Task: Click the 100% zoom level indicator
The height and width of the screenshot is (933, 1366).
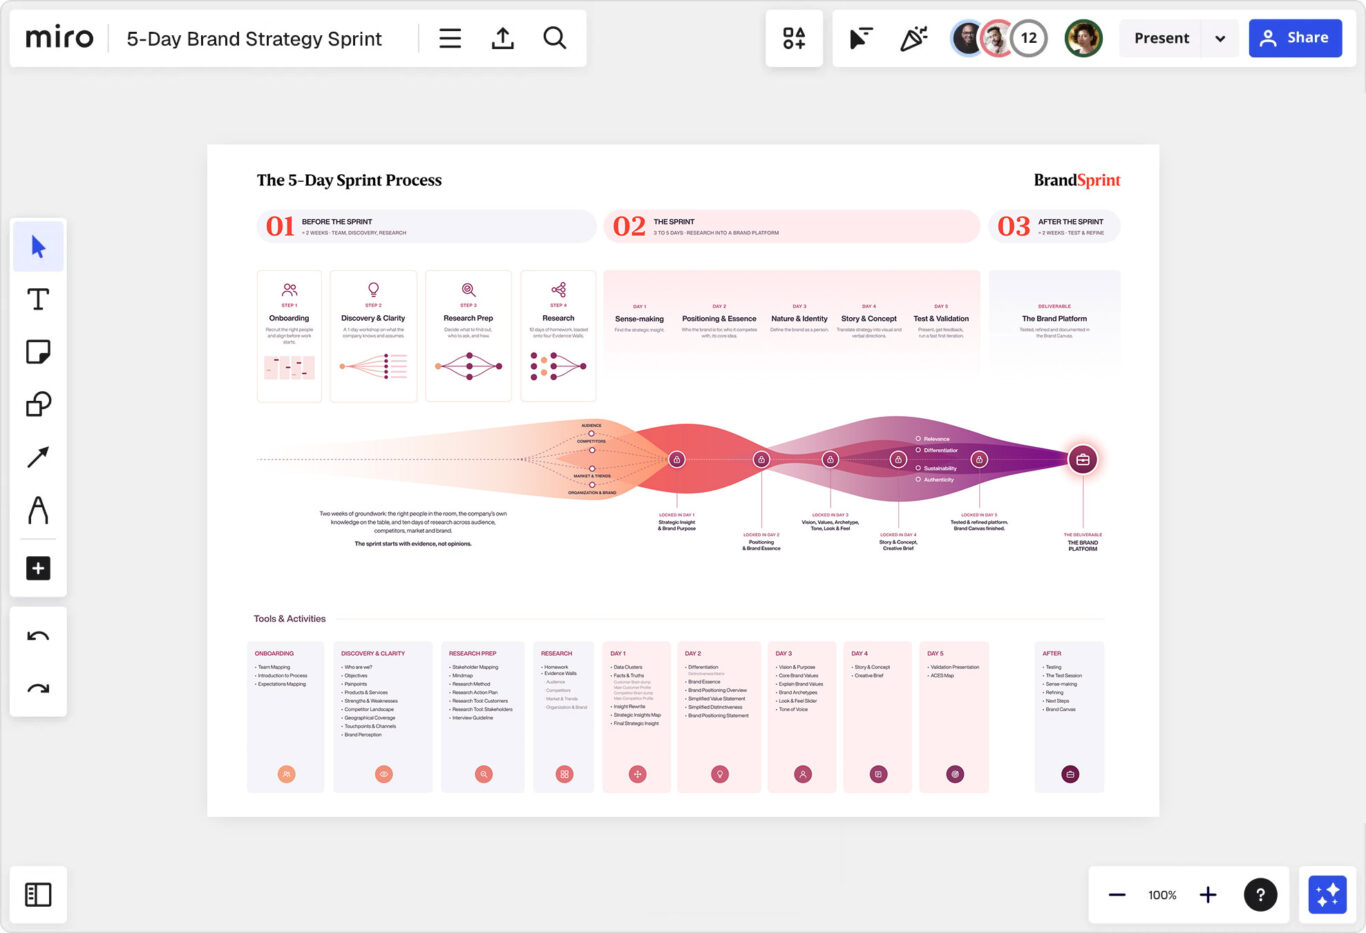Action: [1162, 895]
